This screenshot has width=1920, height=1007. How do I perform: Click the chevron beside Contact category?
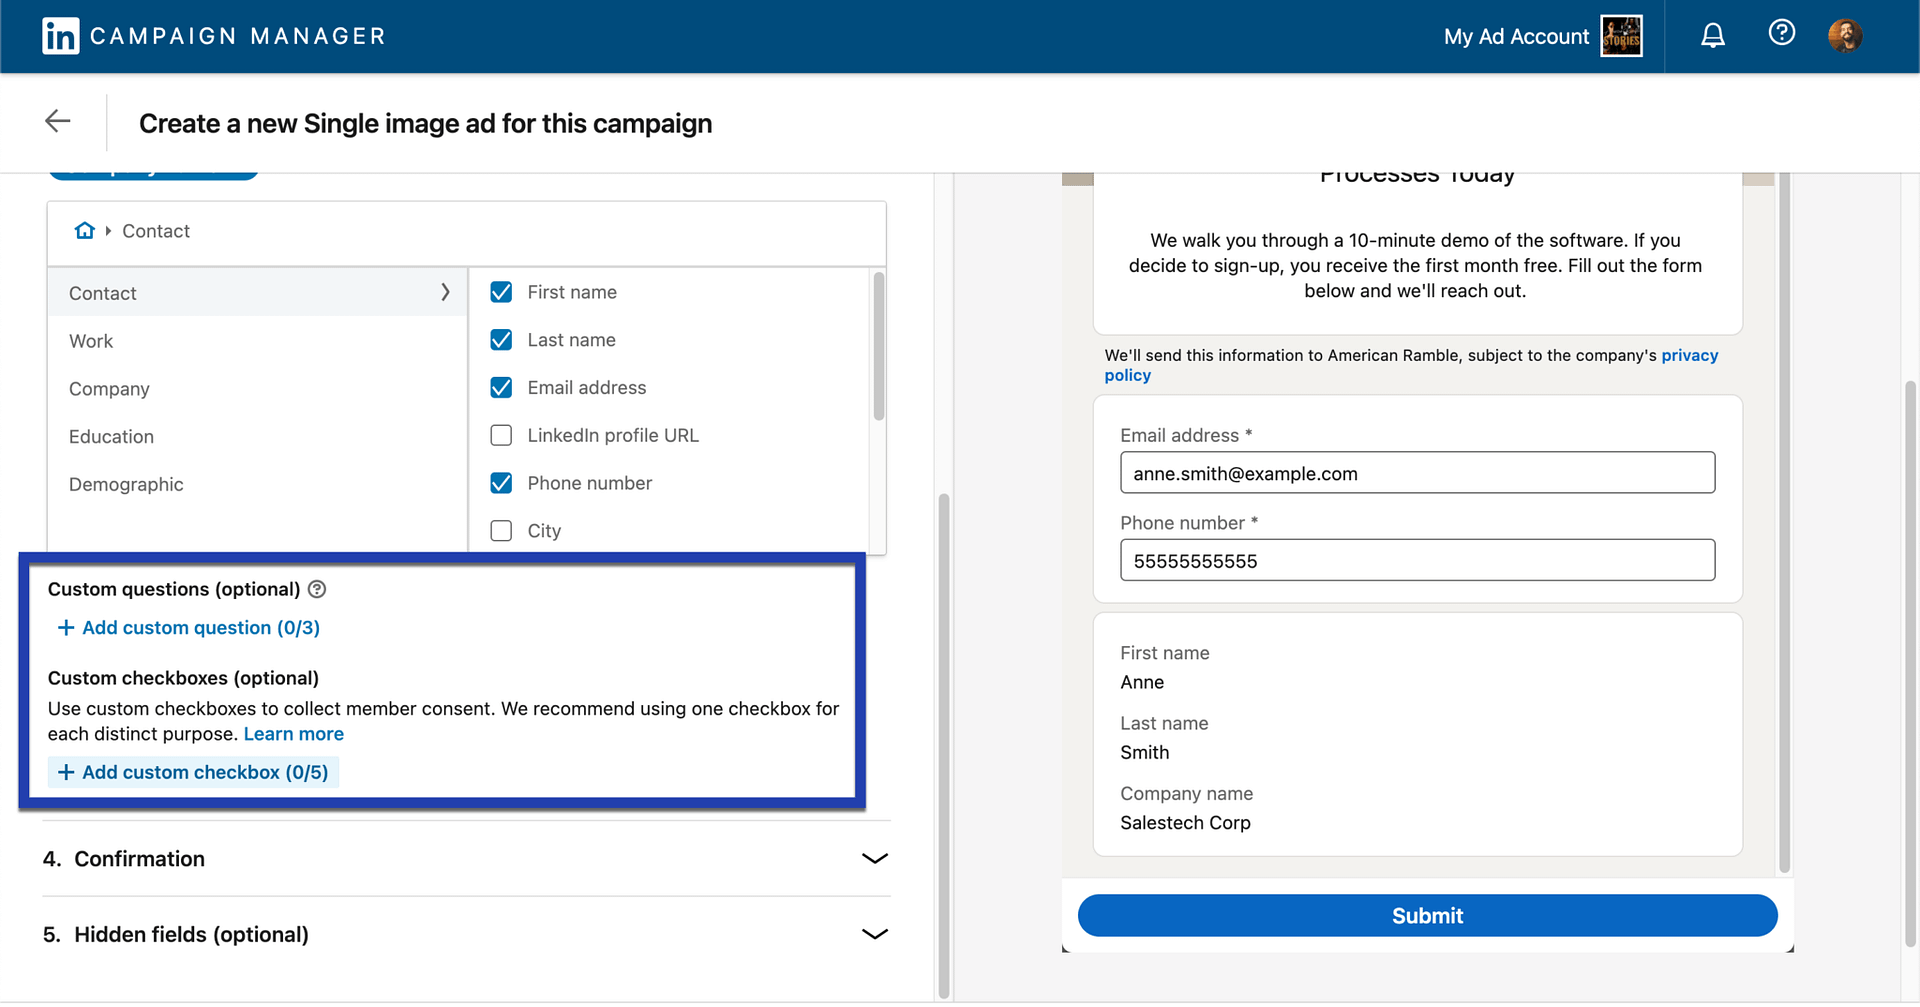[x=445, y=292]
